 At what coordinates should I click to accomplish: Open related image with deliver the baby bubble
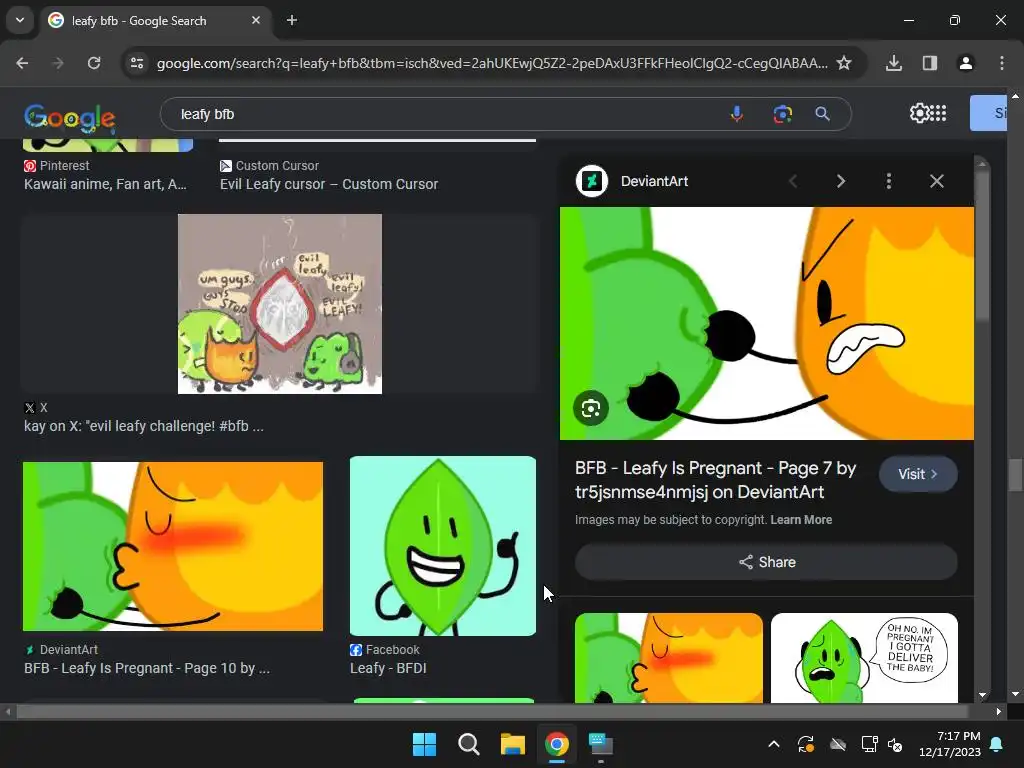[x=864, y=658]
